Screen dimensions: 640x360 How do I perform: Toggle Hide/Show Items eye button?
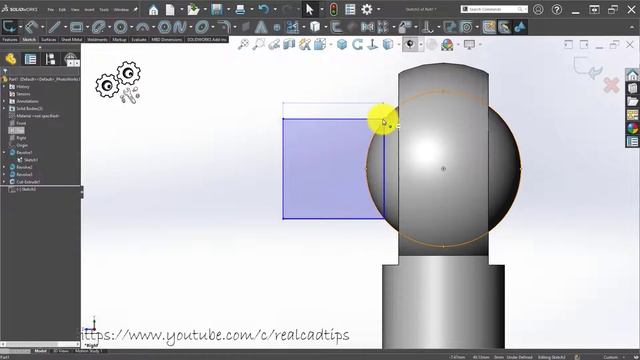pyautogui.click(x=410, y=44)
